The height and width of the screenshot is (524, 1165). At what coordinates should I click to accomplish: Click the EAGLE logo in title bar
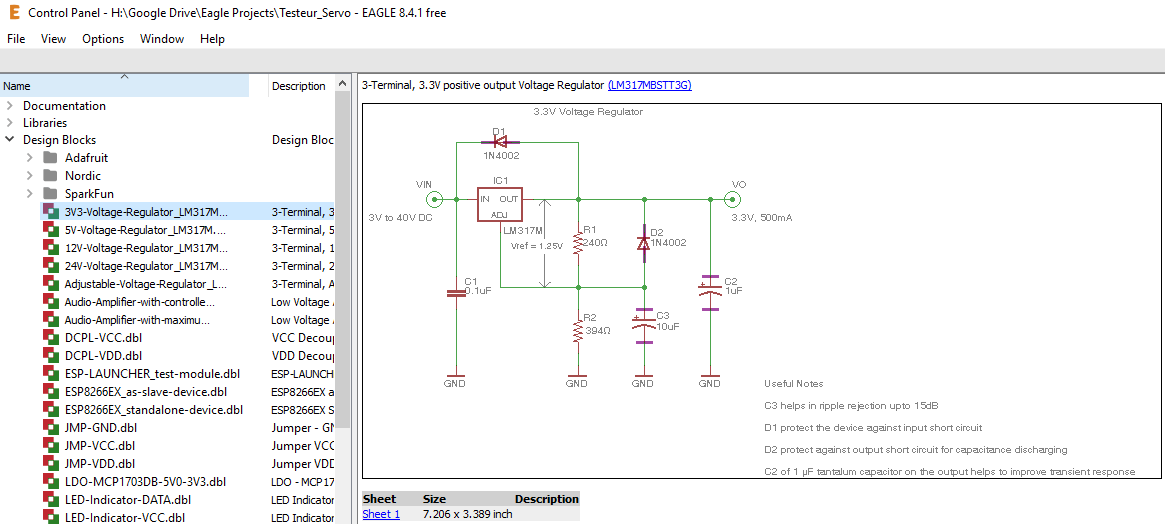[14, 13]
